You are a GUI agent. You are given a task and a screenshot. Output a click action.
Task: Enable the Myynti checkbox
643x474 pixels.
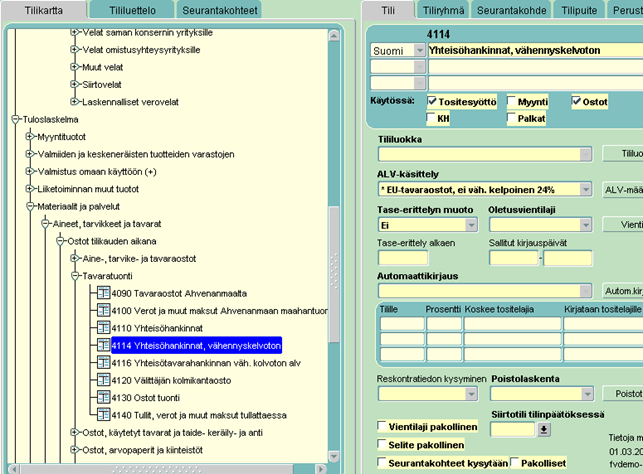coord(511,101)
